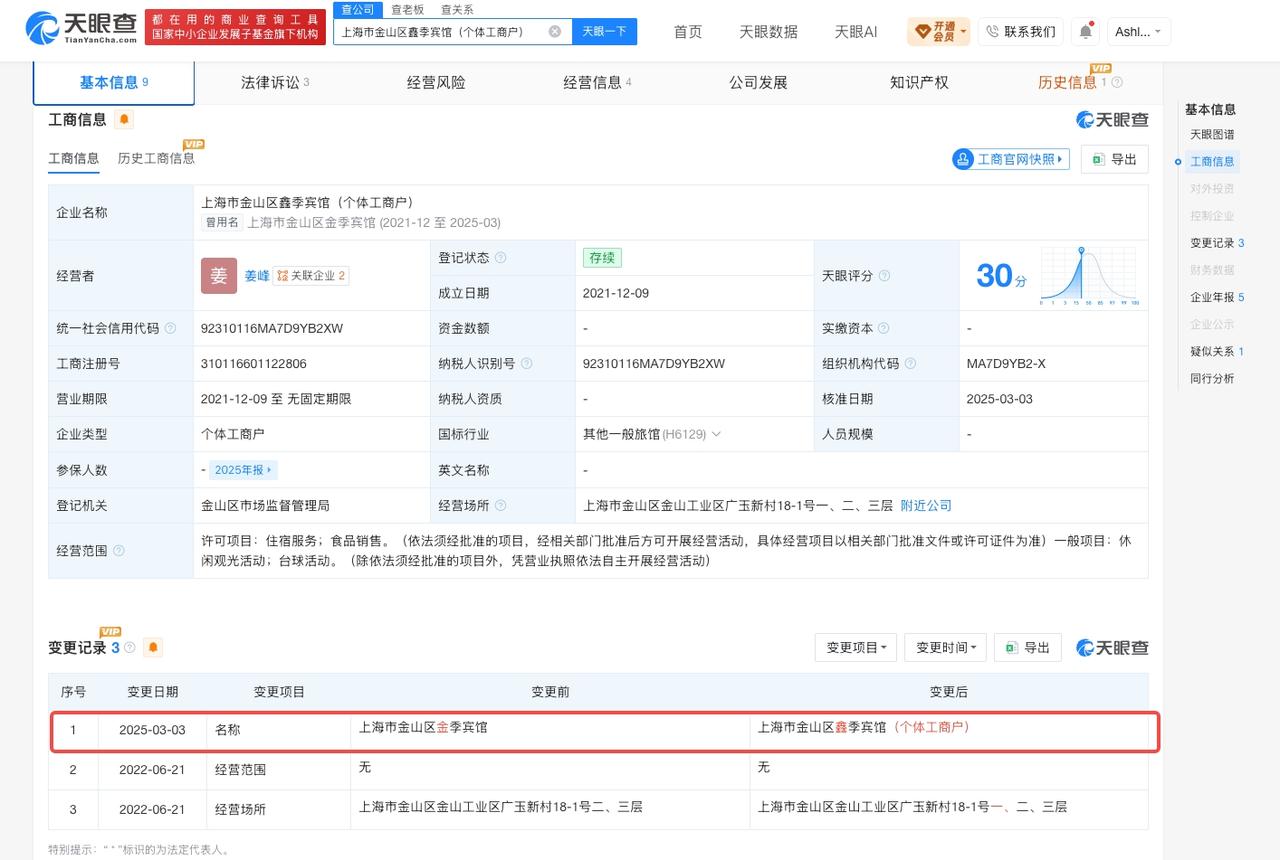Select the 历史工商信息 sub-tab

pos(156,158)
